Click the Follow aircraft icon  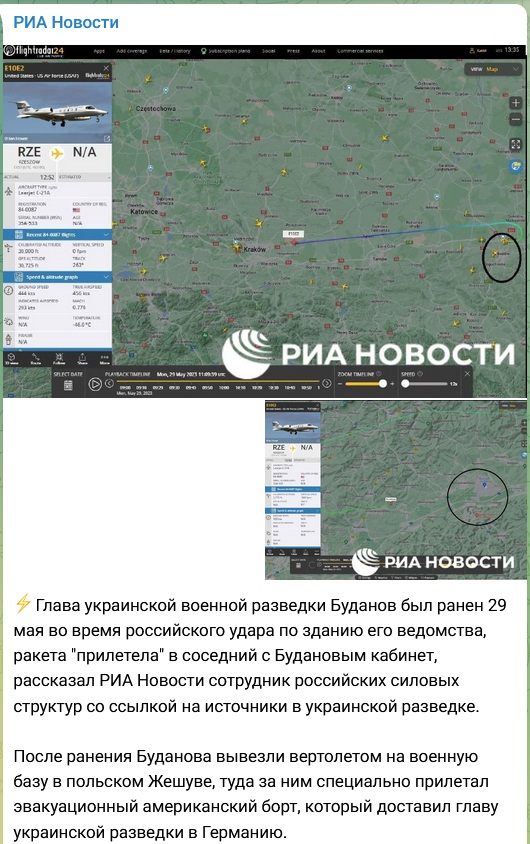(59, 358)
